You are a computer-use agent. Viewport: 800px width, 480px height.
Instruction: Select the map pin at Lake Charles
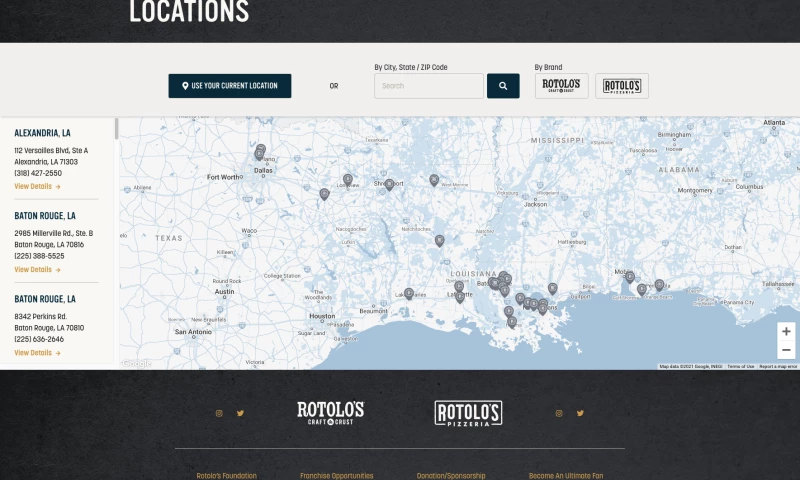(x=409, y=293)
